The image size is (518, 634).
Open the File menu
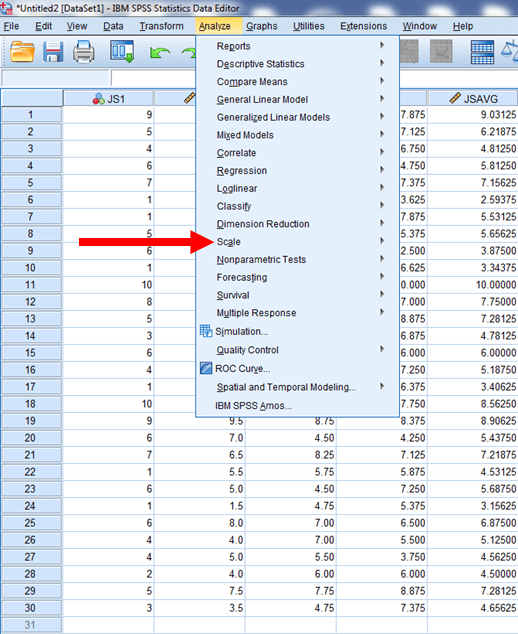coord(11,26)
